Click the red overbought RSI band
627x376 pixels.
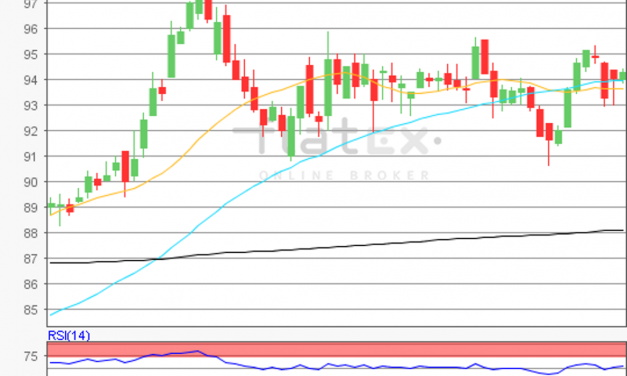(337, 349)
